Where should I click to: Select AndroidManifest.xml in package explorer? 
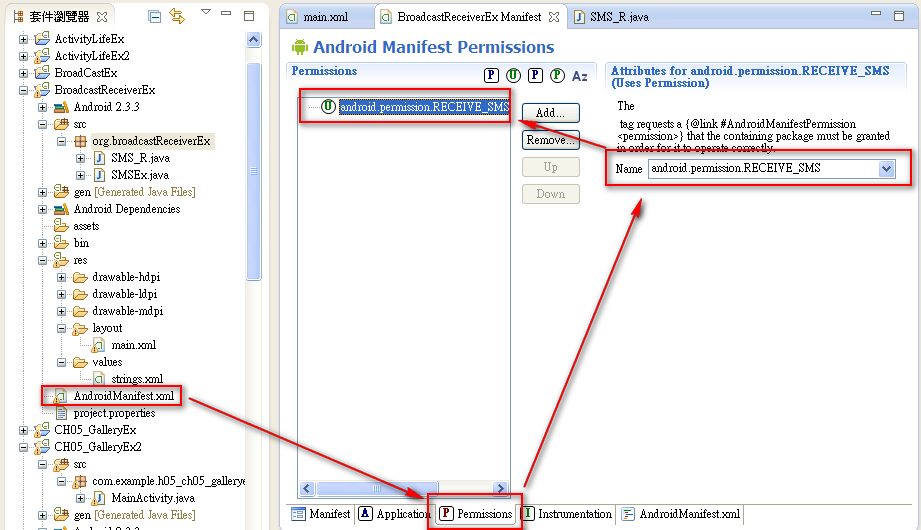pyautogui.click(x=123, y=396)
